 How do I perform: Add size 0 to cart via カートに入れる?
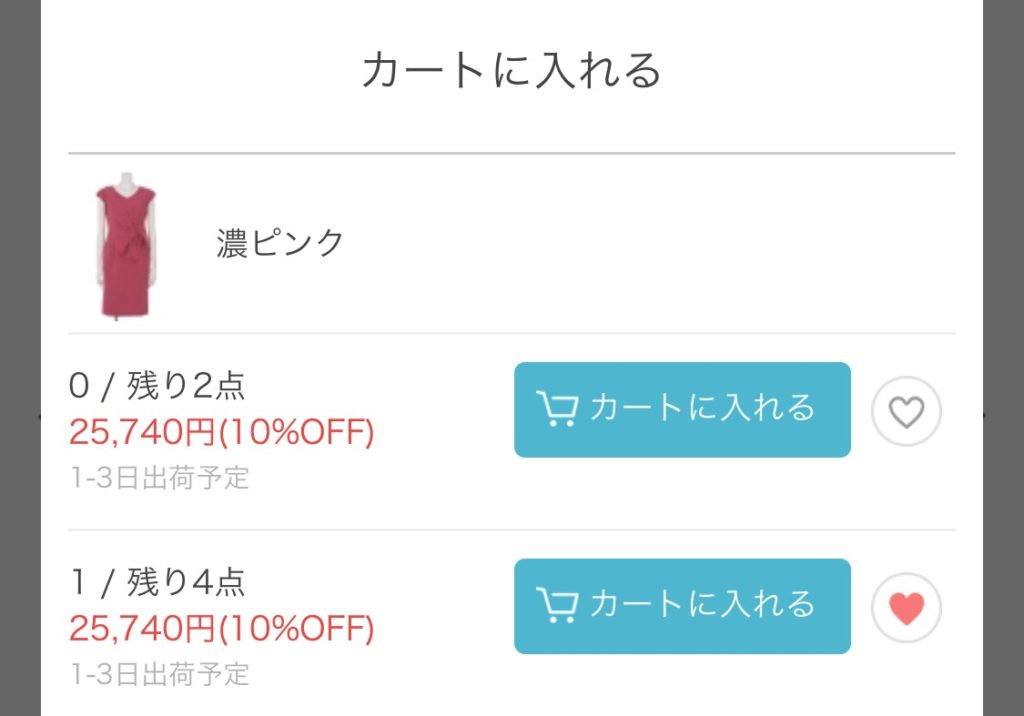click(x=682, y=410)
